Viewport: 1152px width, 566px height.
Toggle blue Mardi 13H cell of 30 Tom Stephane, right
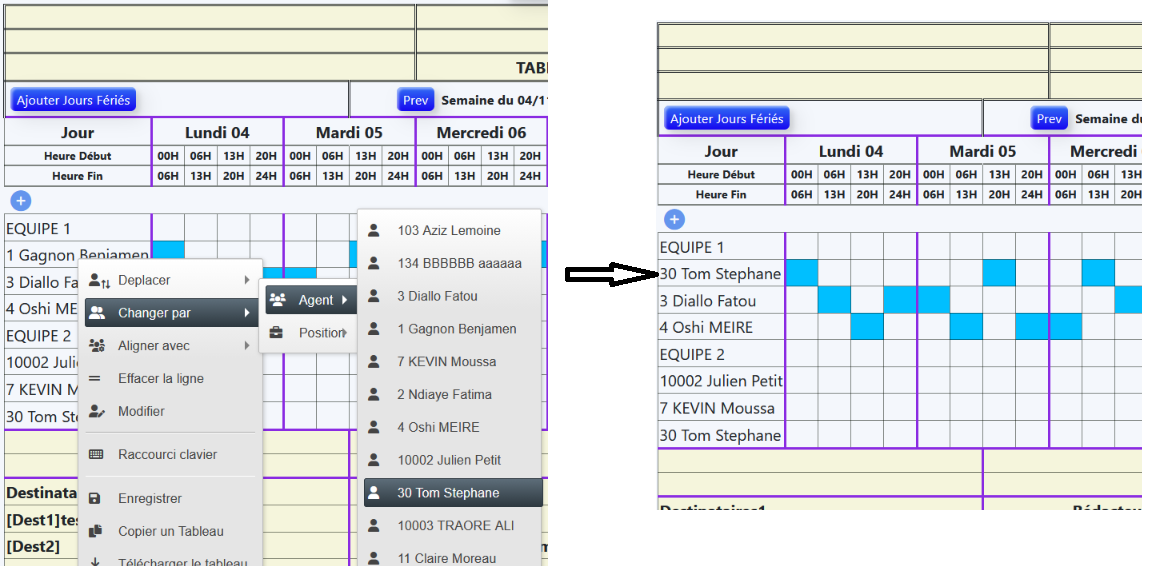coord(999,273)
